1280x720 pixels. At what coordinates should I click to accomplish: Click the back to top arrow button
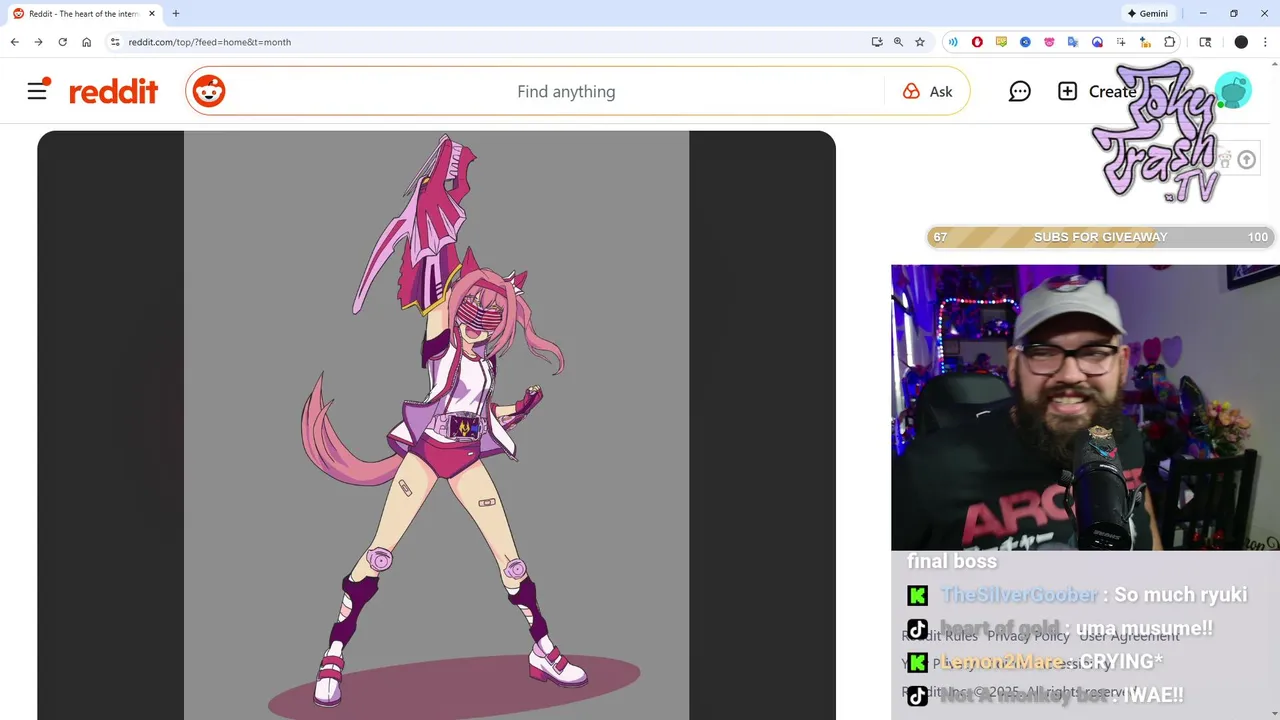tap(1246, 160)
